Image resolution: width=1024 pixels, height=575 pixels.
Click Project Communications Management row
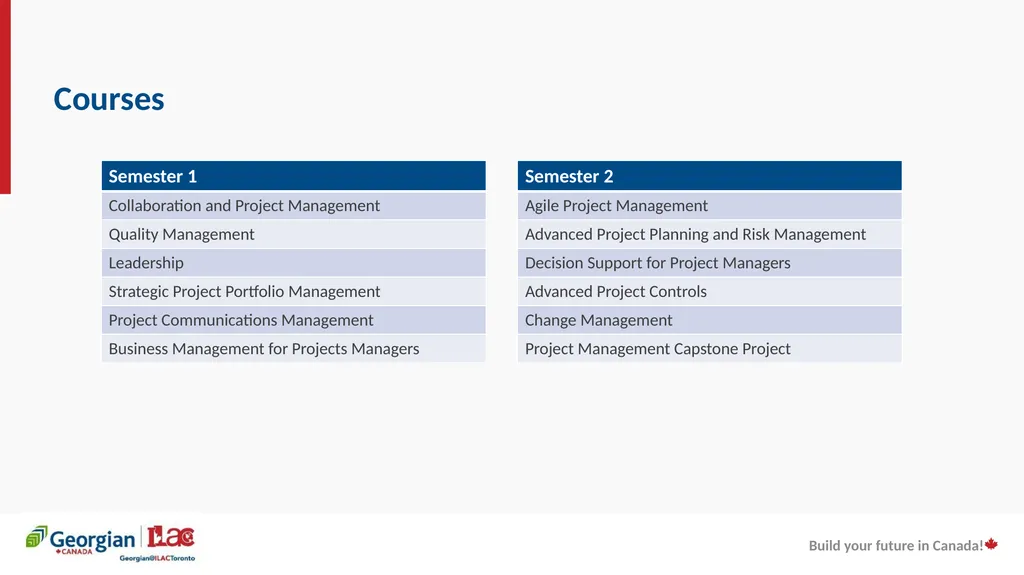pyautogui.click(x=293, y=320)
